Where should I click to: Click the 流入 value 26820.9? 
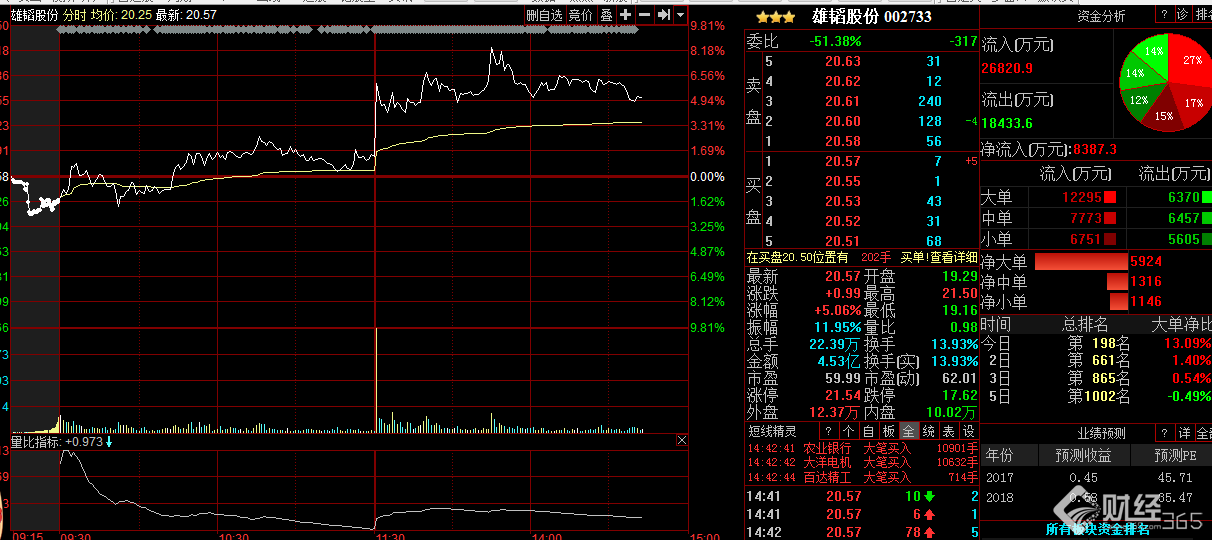click(x=1007, y=68)
